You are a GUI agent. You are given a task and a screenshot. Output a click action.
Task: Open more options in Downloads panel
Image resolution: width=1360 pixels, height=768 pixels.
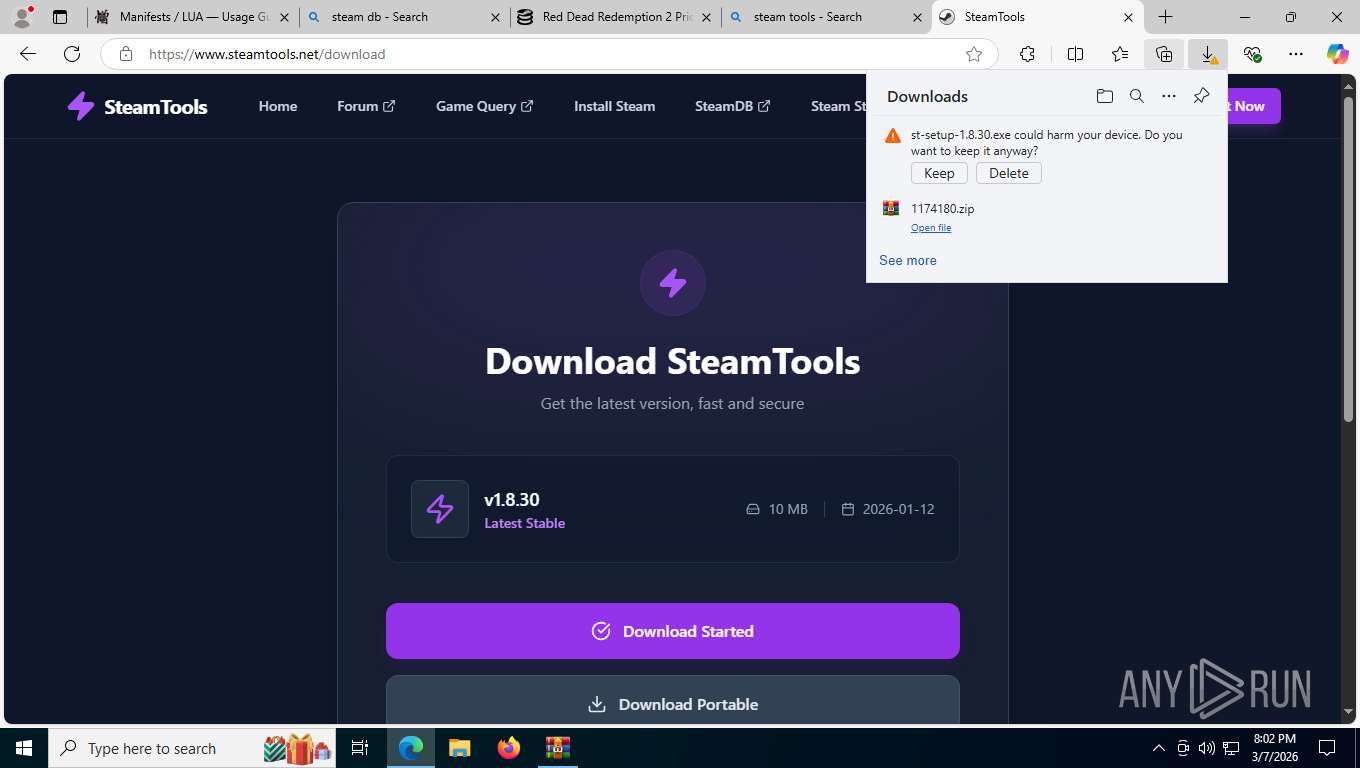tap(1169, 96)
